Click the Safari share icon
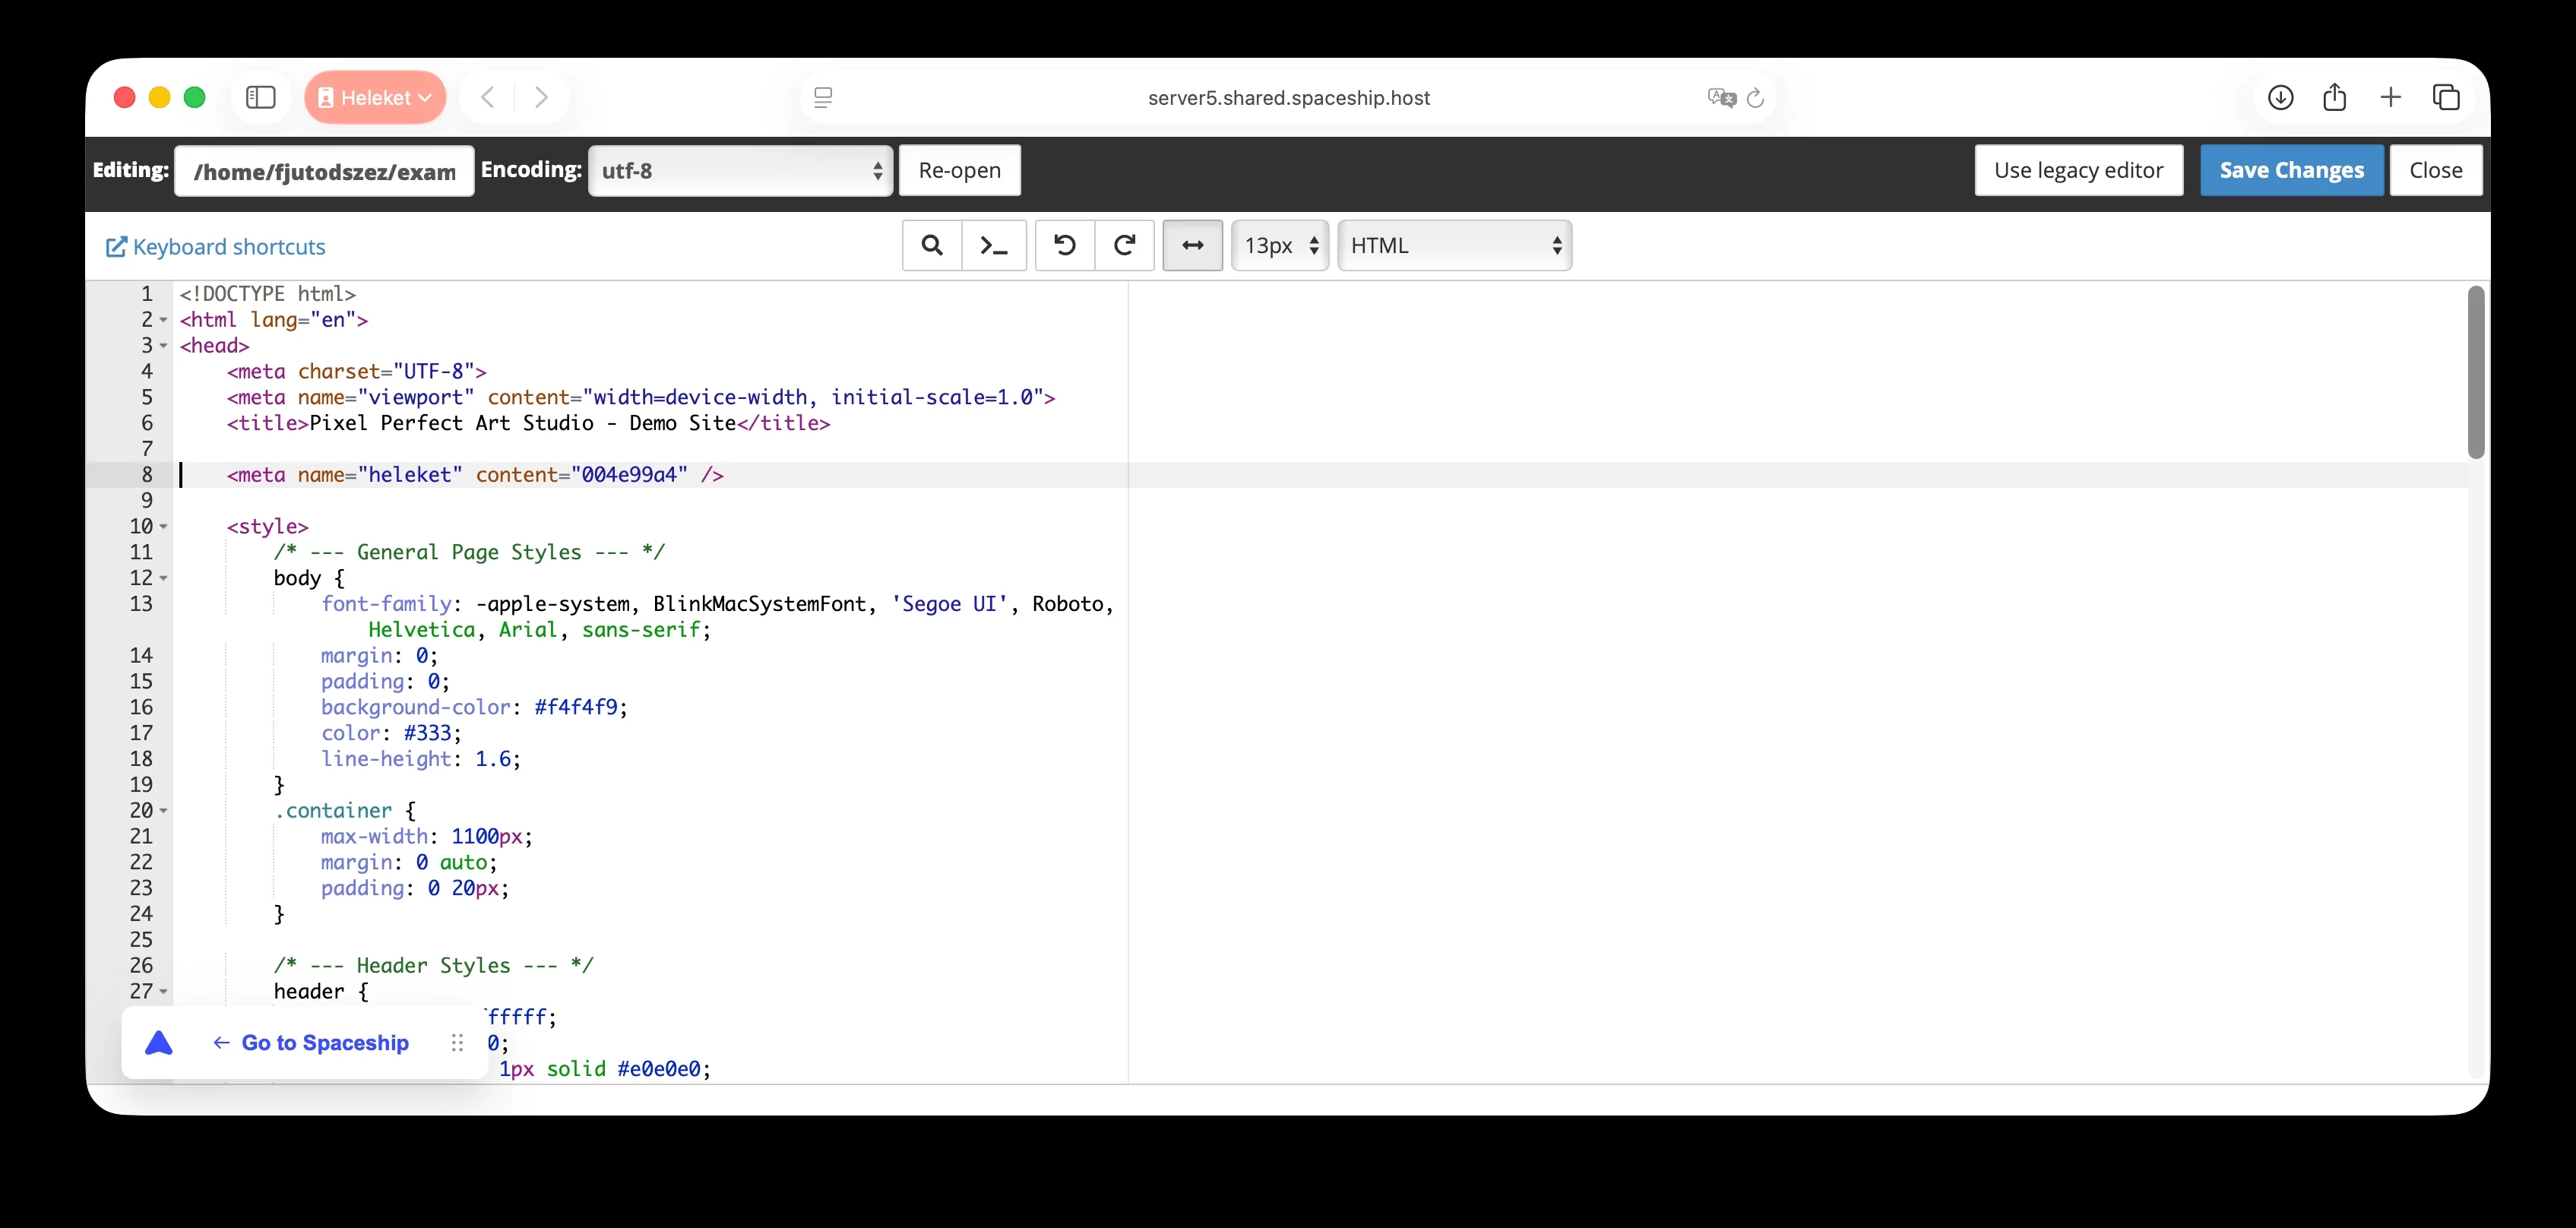 2335,97
